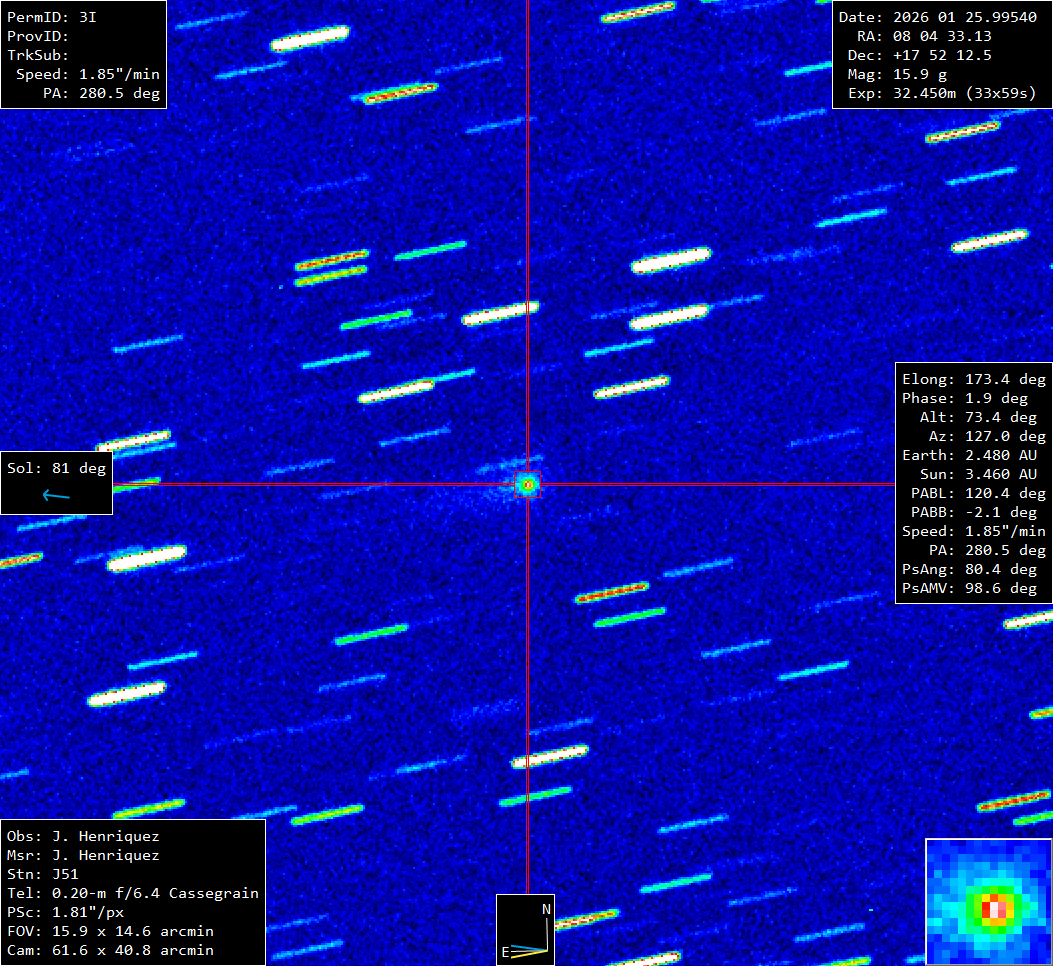Click the Sol: 81 deg label
Viewport: 1053px width, 966px height.
coord(56,468)
